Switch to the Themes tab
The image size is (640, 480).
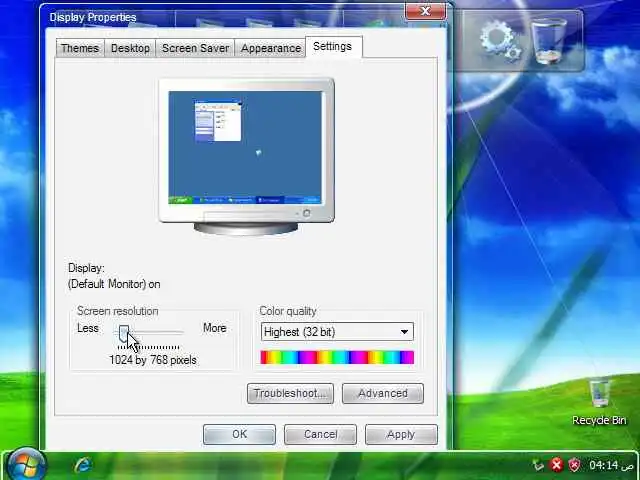[80, 48]
